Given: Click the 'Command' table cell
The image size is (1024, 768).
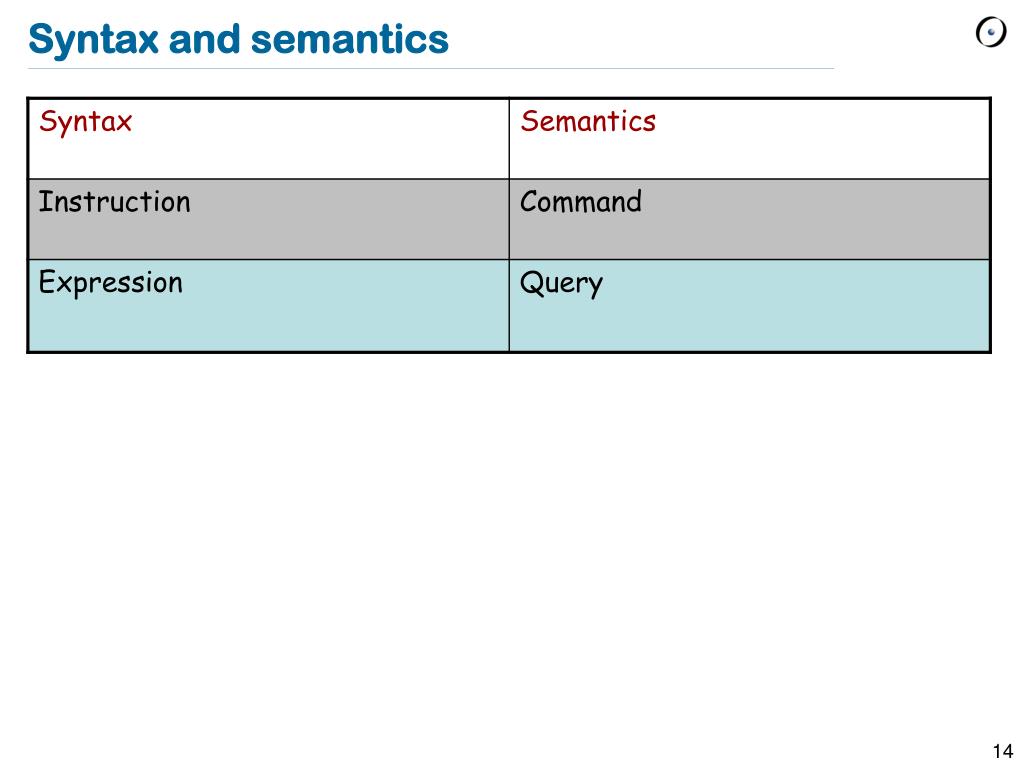Looking at the screenshot, I should 749,219.
